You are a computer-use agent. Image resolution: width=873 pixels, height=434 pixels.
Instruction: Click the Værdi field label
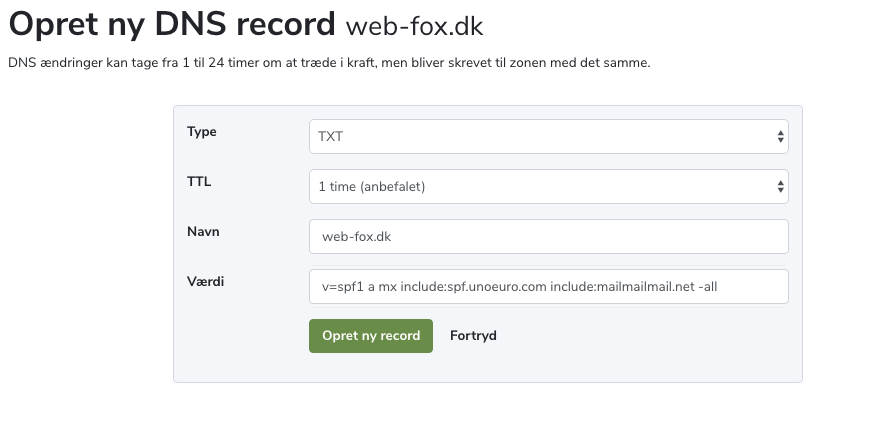click(x=206, y=281)
